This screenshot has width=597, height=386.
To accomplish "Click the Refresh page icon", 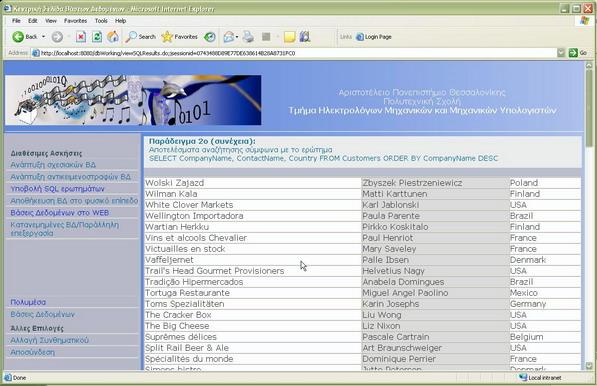I will [x=97, y=37].
